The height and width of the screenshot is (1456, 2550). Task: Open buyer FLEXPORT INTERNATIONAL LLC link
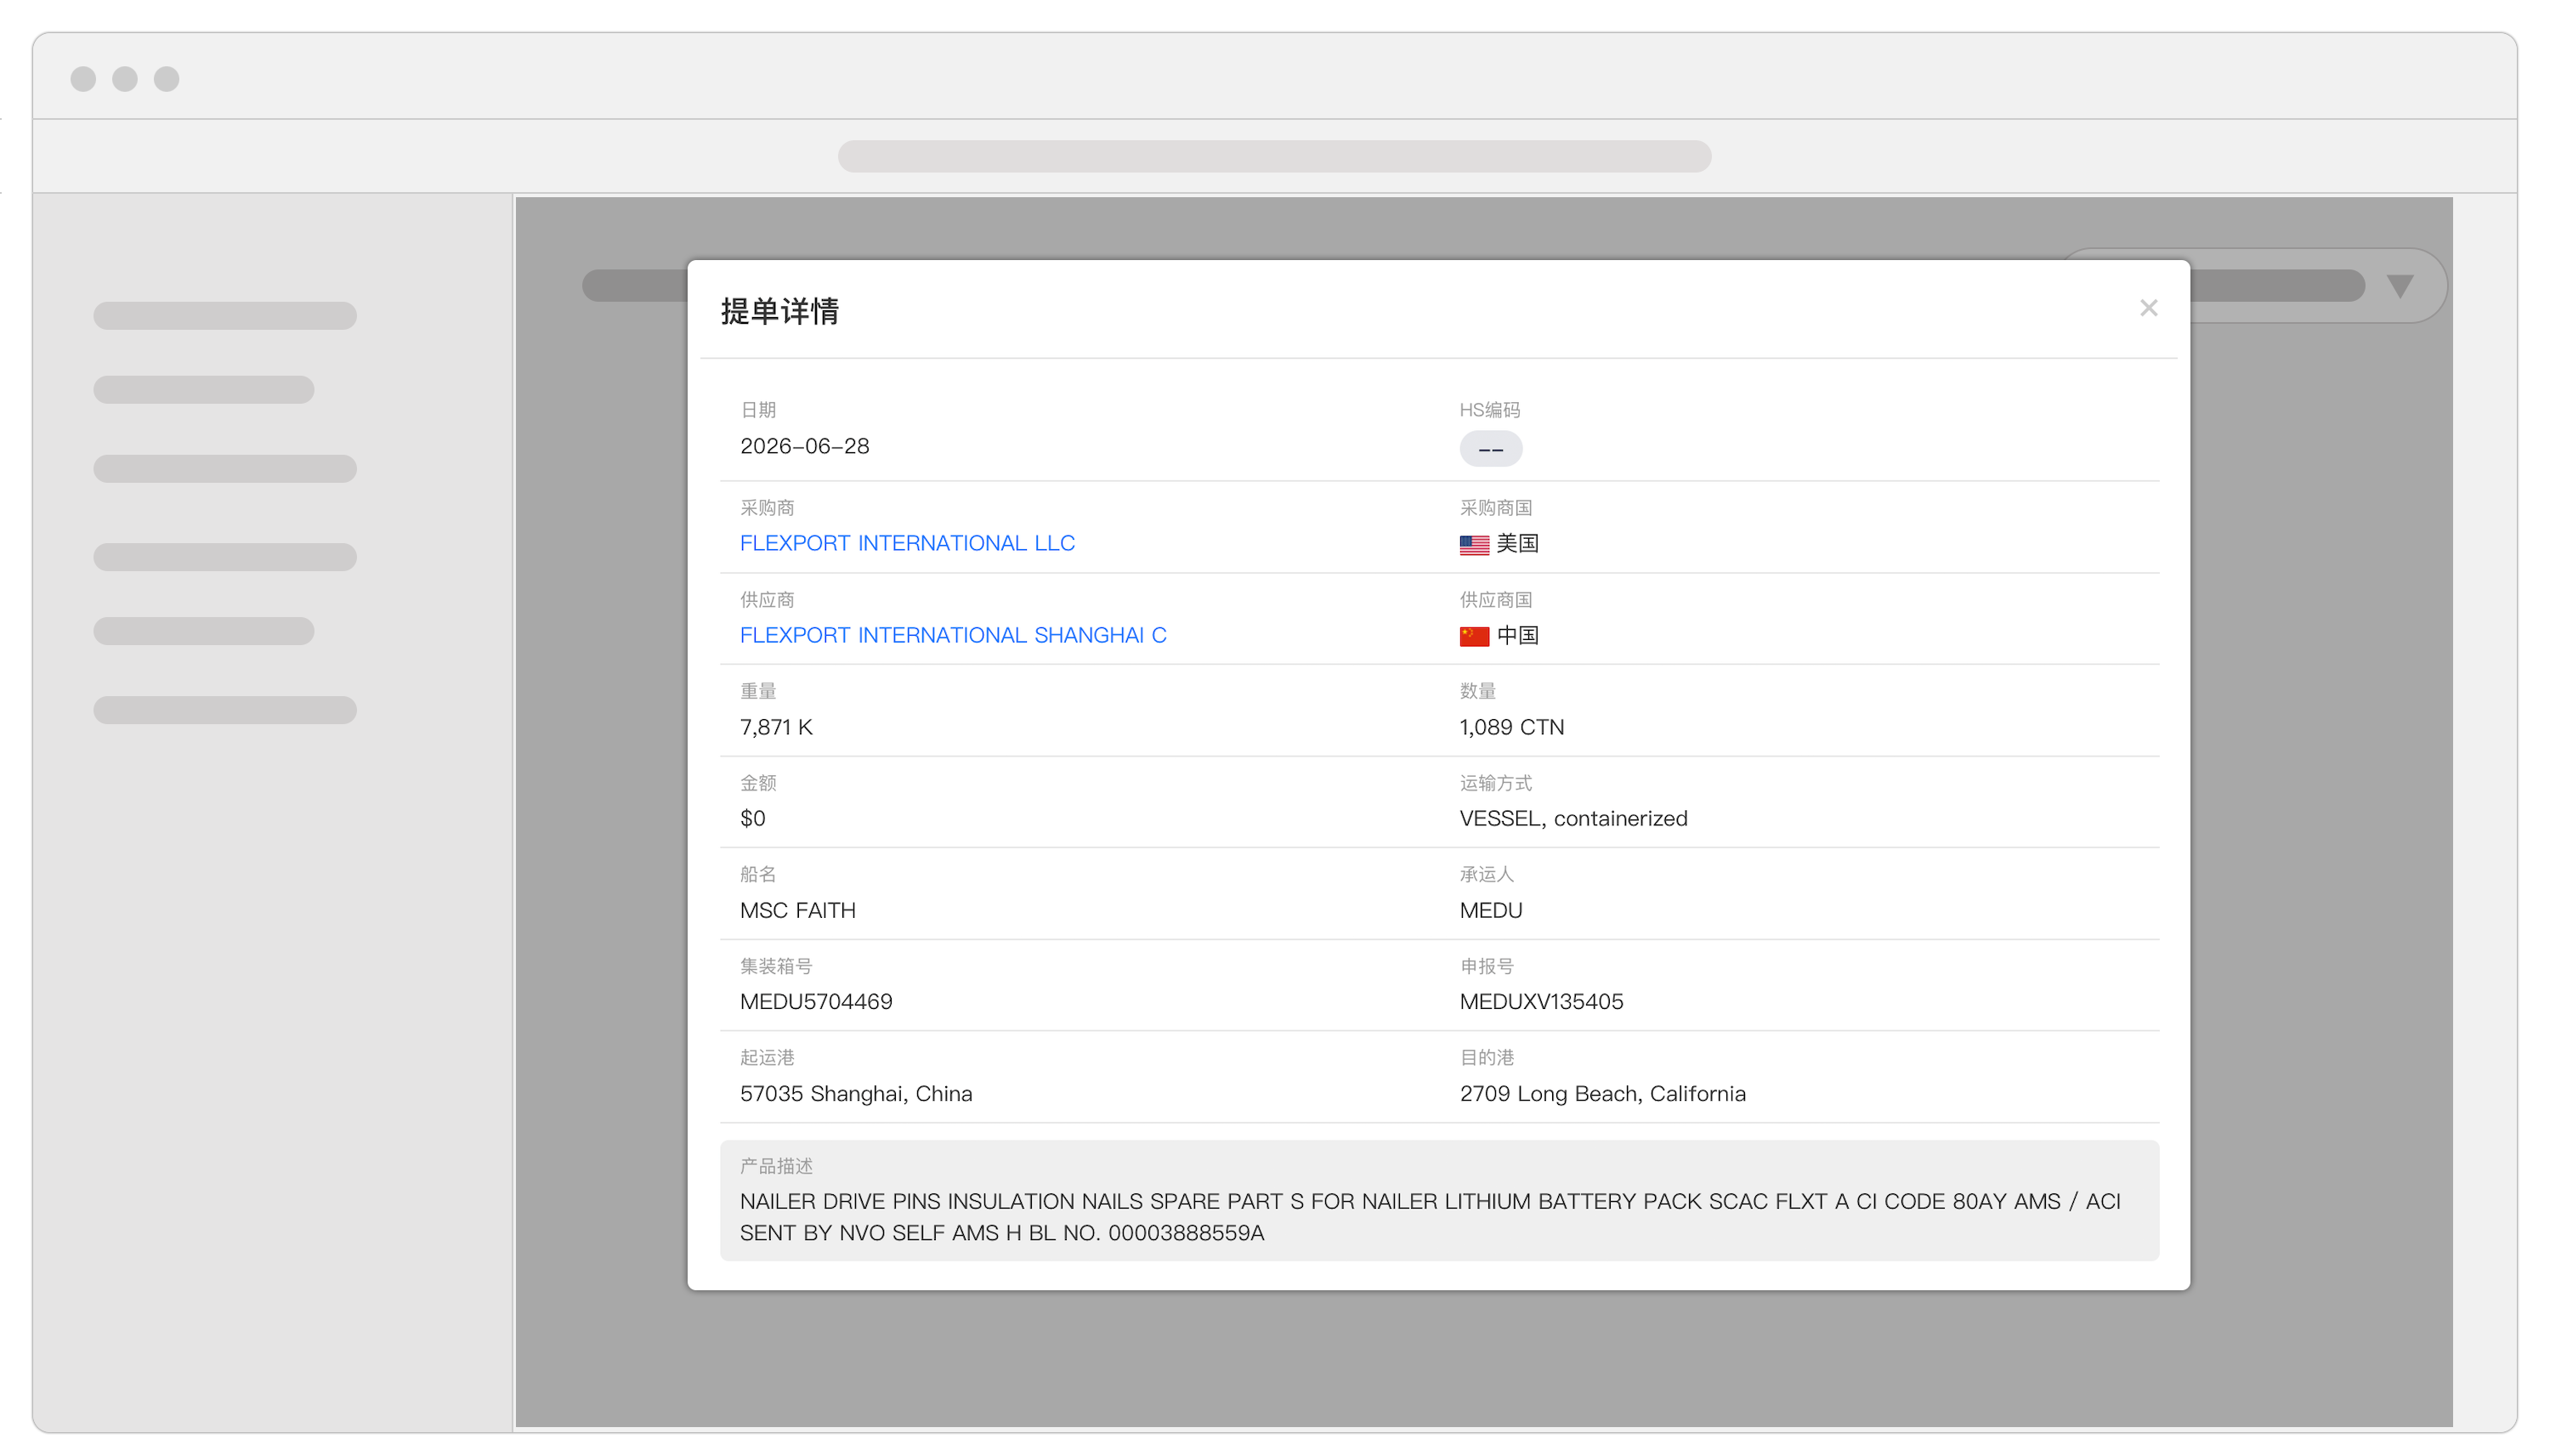click(x=907, y=543)
